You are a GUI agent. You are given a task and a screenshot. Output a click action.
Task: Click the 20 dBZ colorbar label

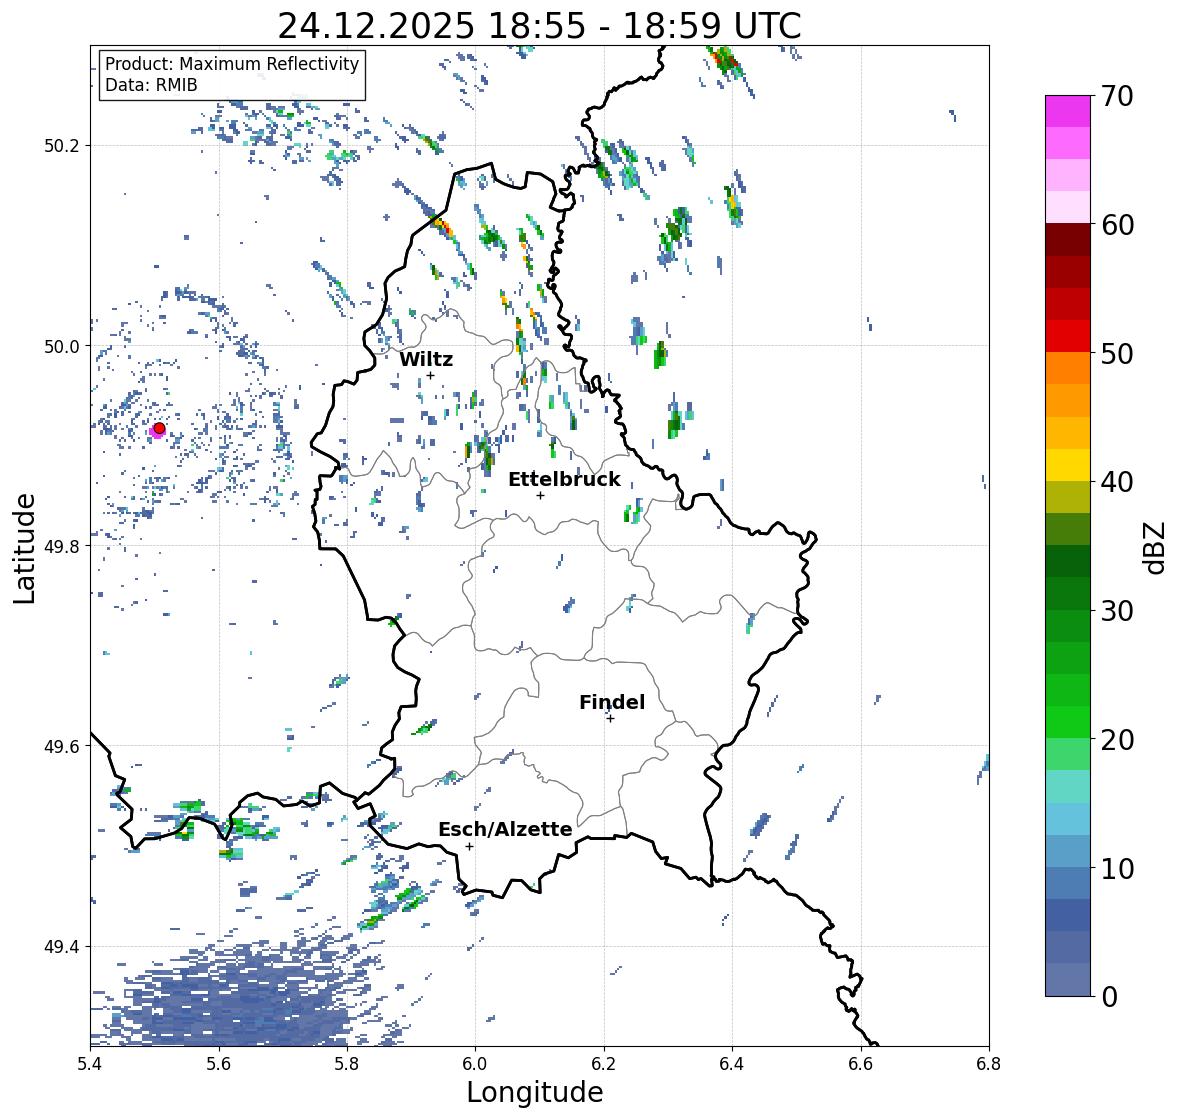(x=1117, y=740)
